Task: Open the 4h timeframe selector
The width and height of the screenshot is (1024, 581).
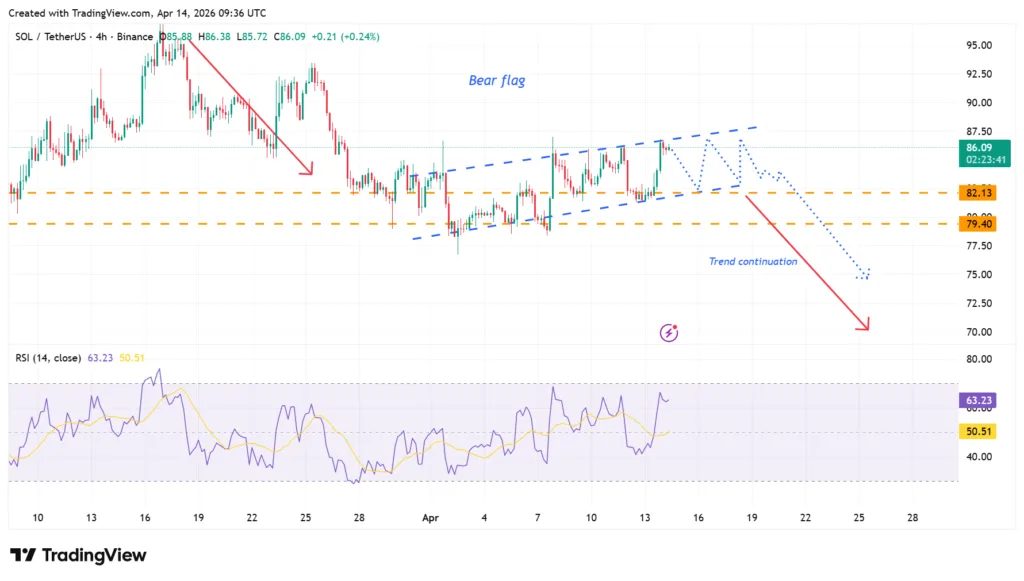Action: (100, 36)
